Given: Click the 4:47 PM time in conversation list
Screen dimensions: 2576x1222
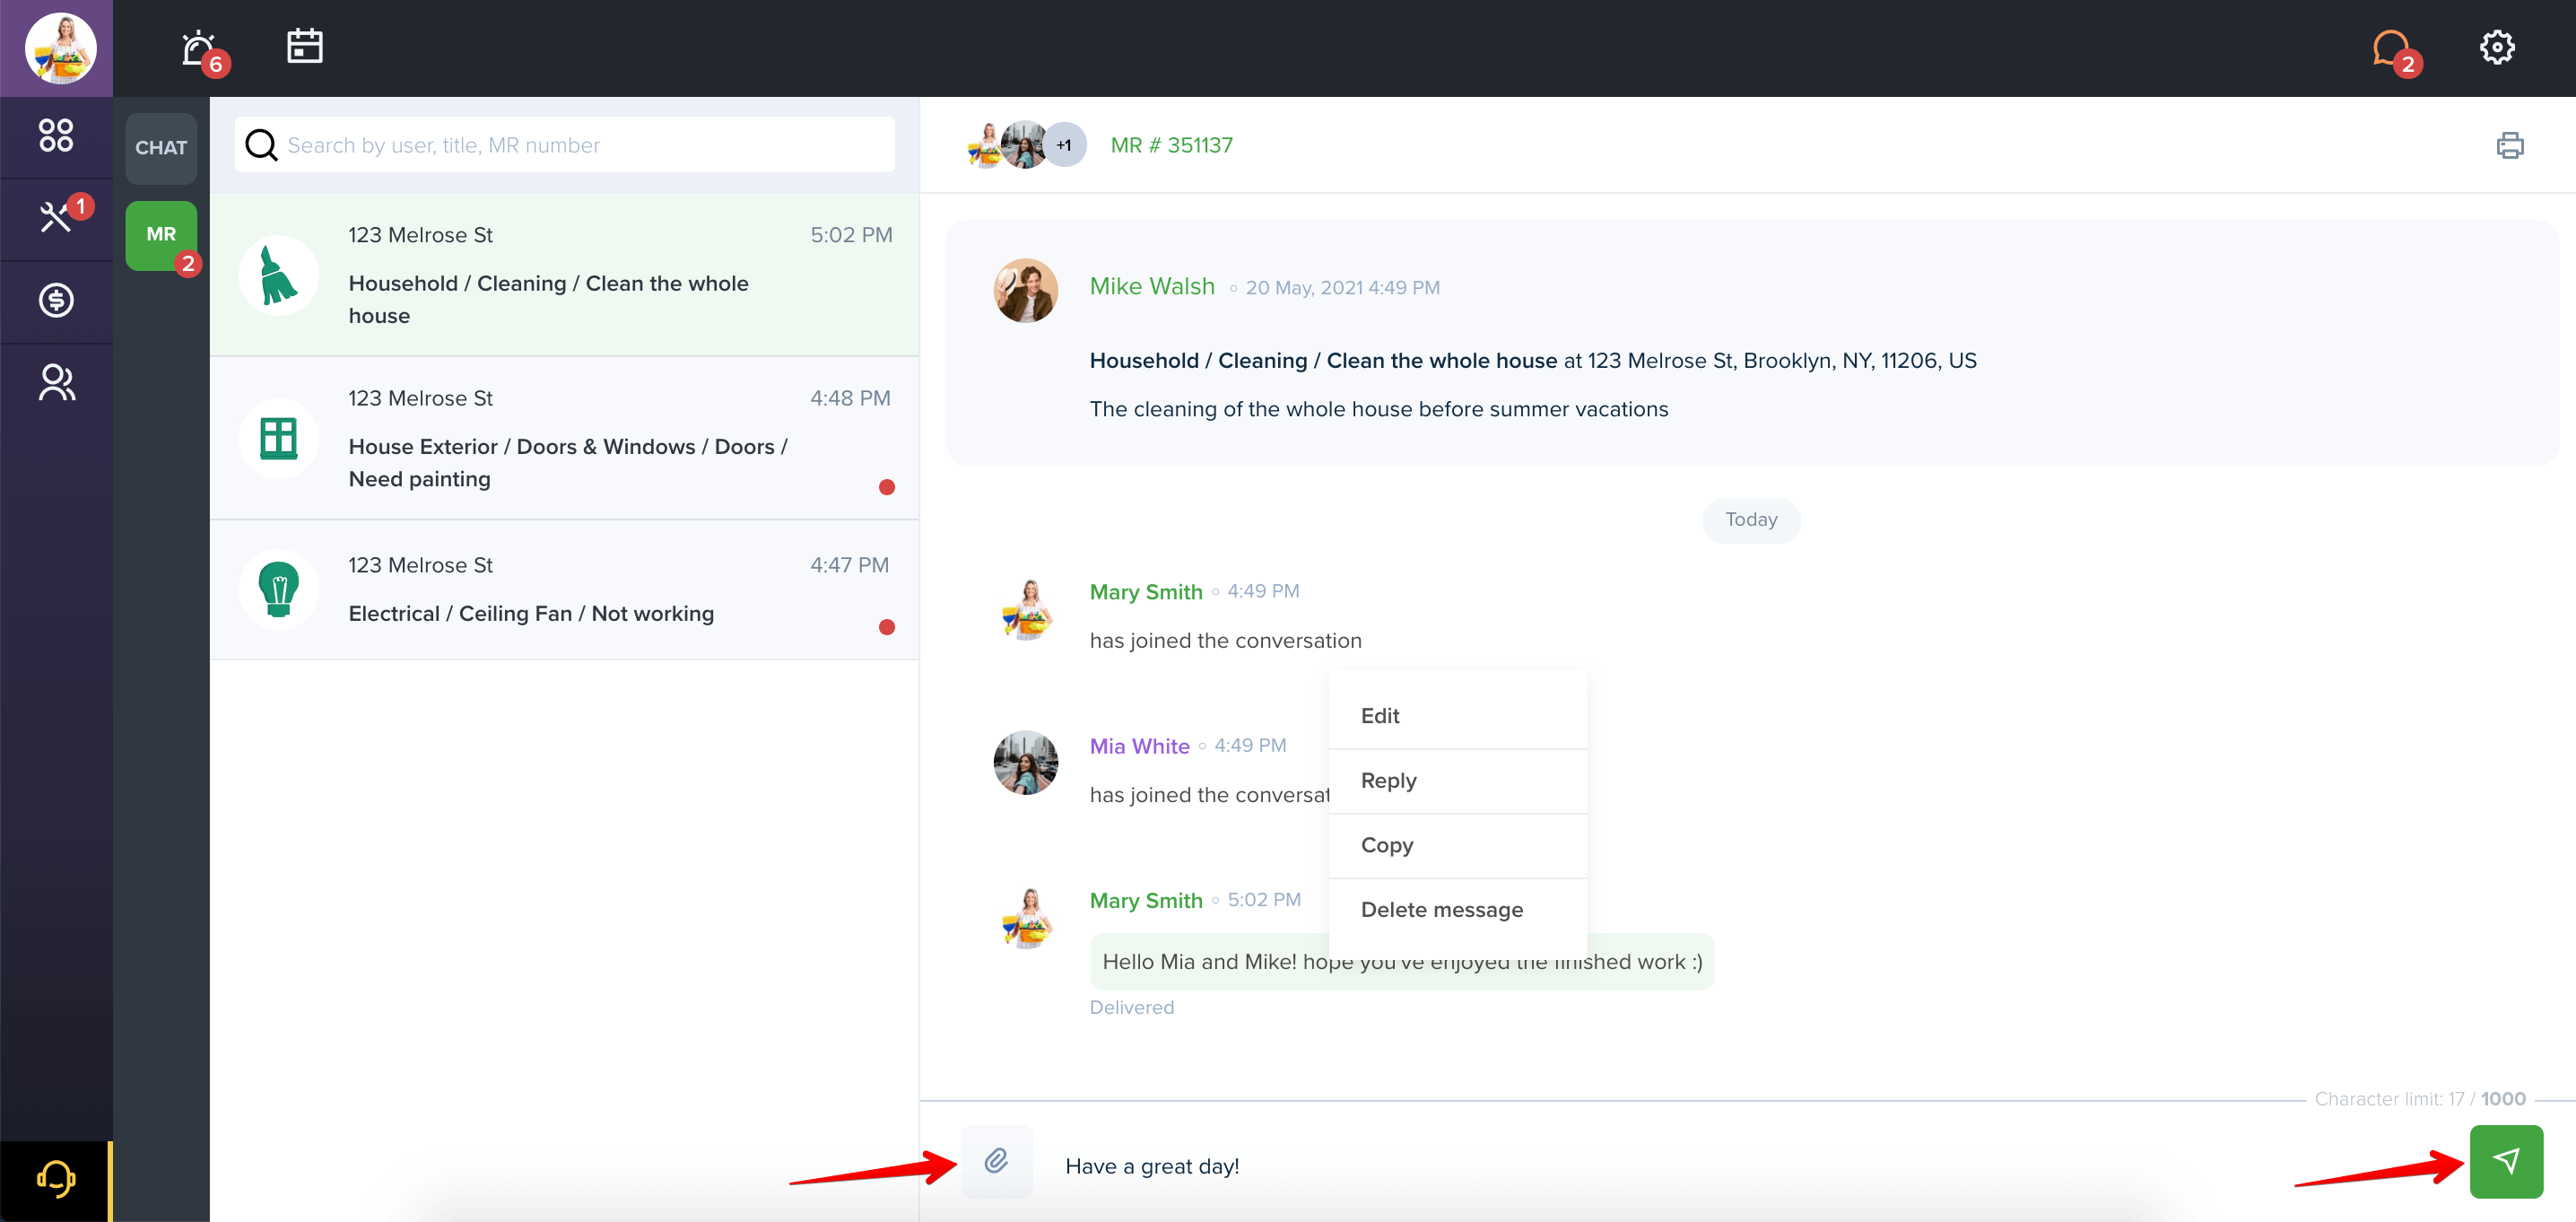Looking at the screenshot, I should [849, 565].
